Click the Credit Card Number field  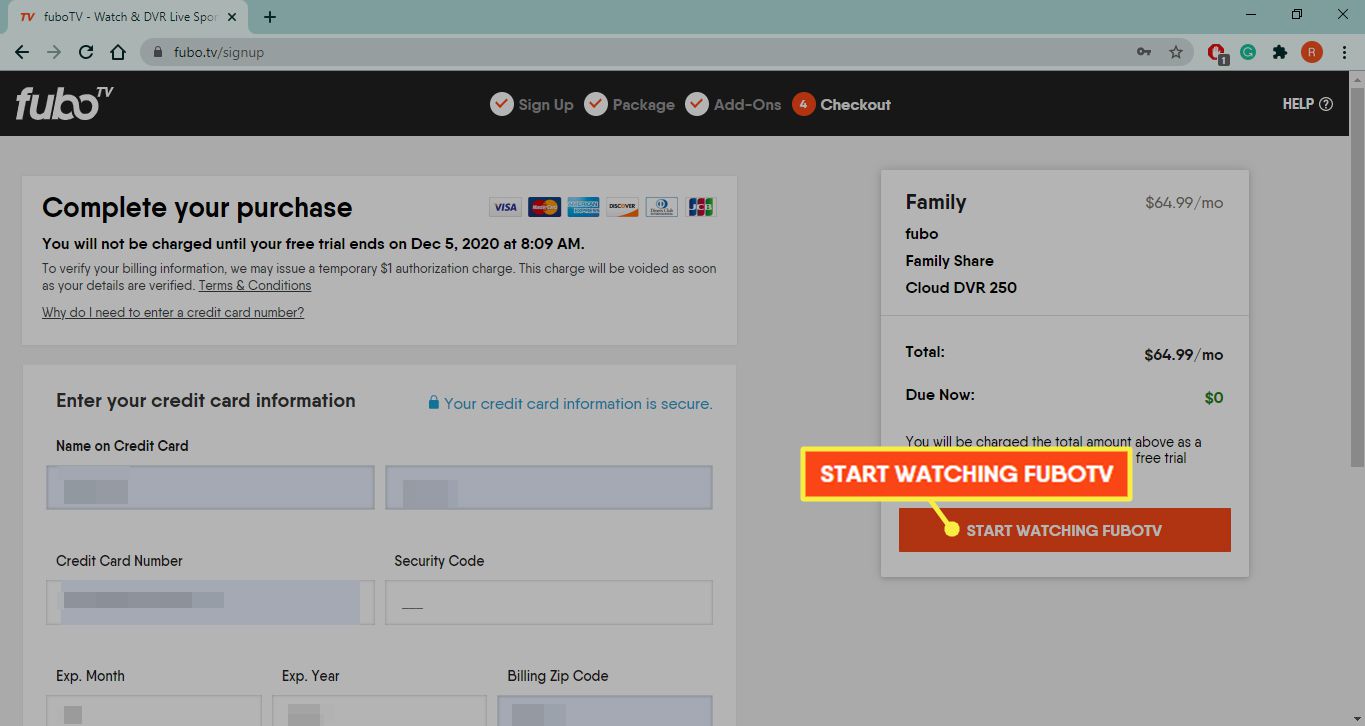tap(210, 602)
